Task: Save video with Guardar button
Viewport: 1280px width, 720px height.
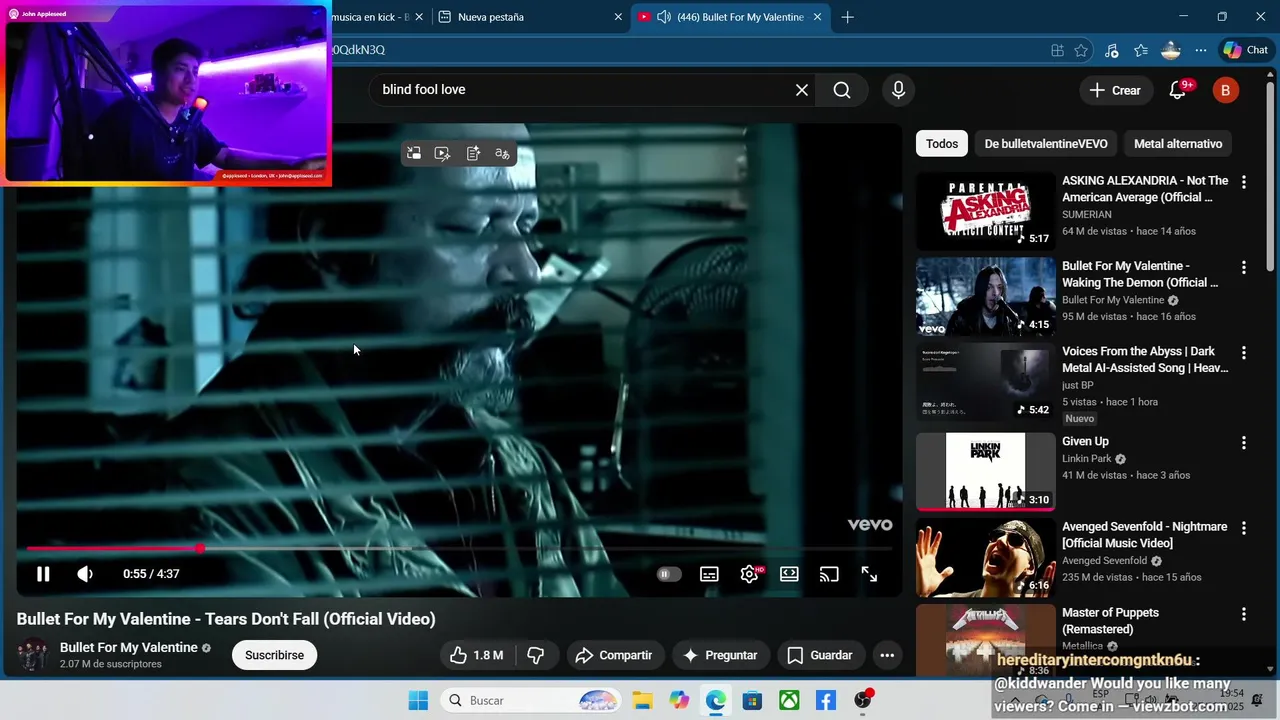Action: click(x=821, y=655)
